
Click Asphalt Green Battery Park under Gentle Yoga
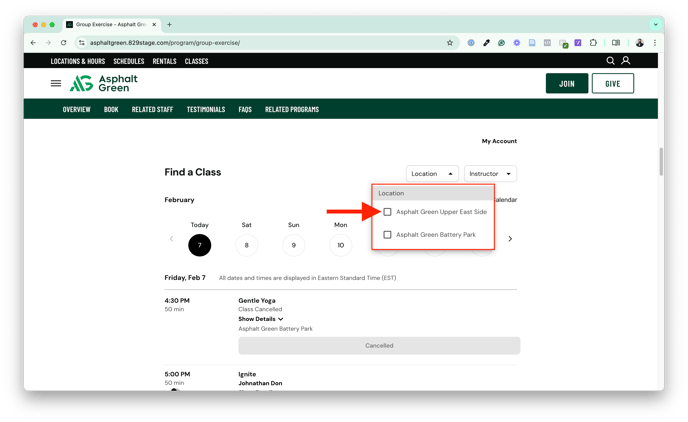pos(276,329)
